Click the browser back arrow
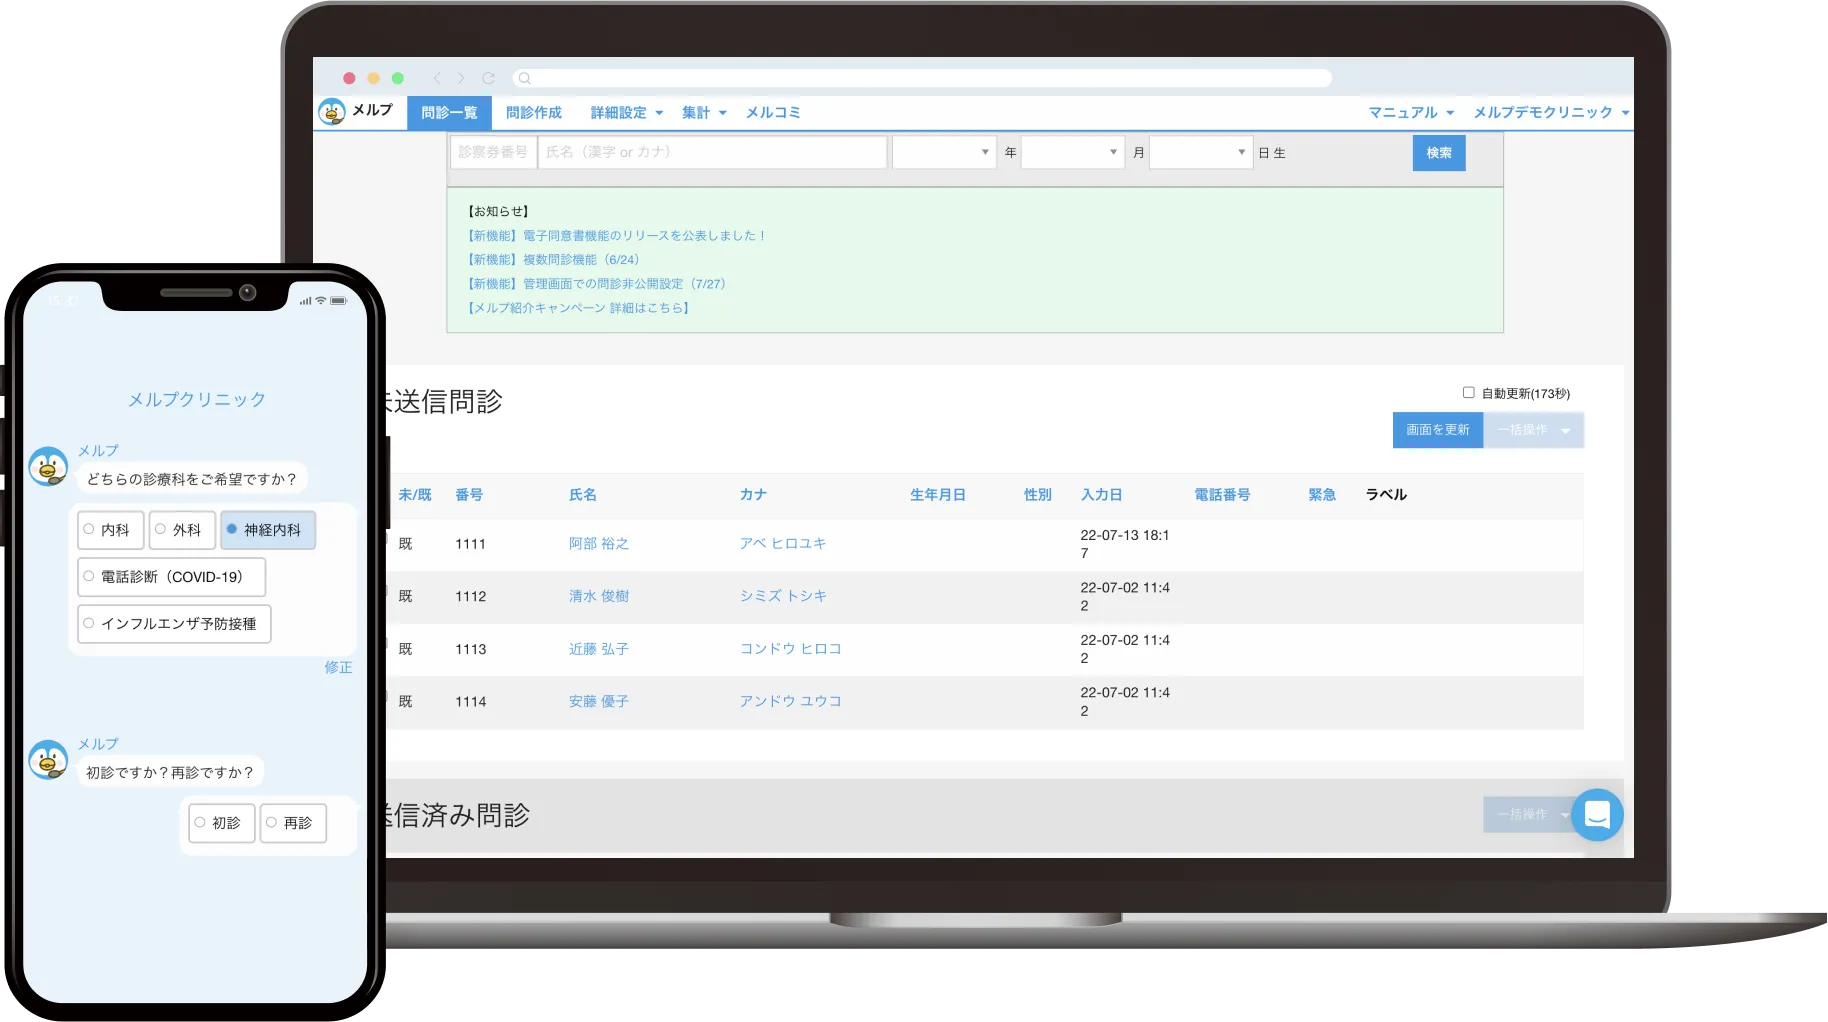The height and width of the screenshot is (1022, 1828). 437,78
